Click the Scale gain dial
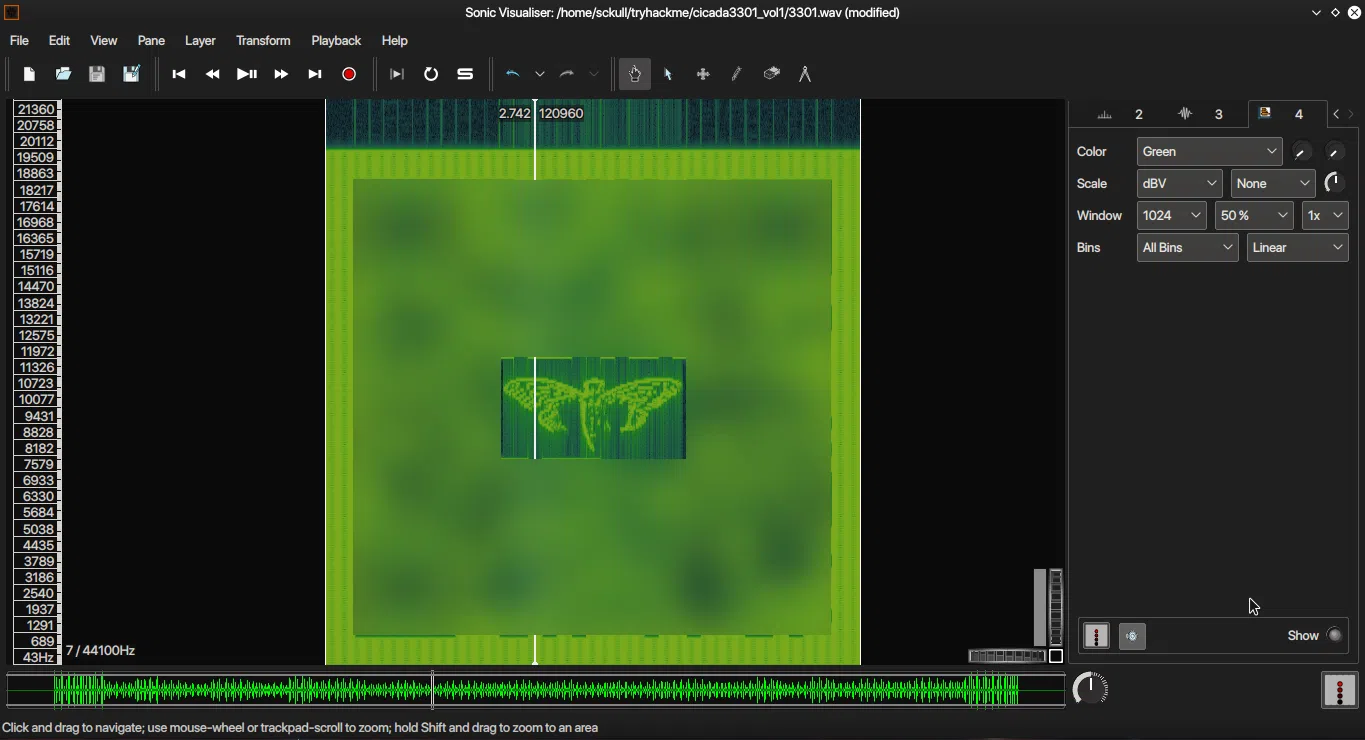 pos(1335,183)
